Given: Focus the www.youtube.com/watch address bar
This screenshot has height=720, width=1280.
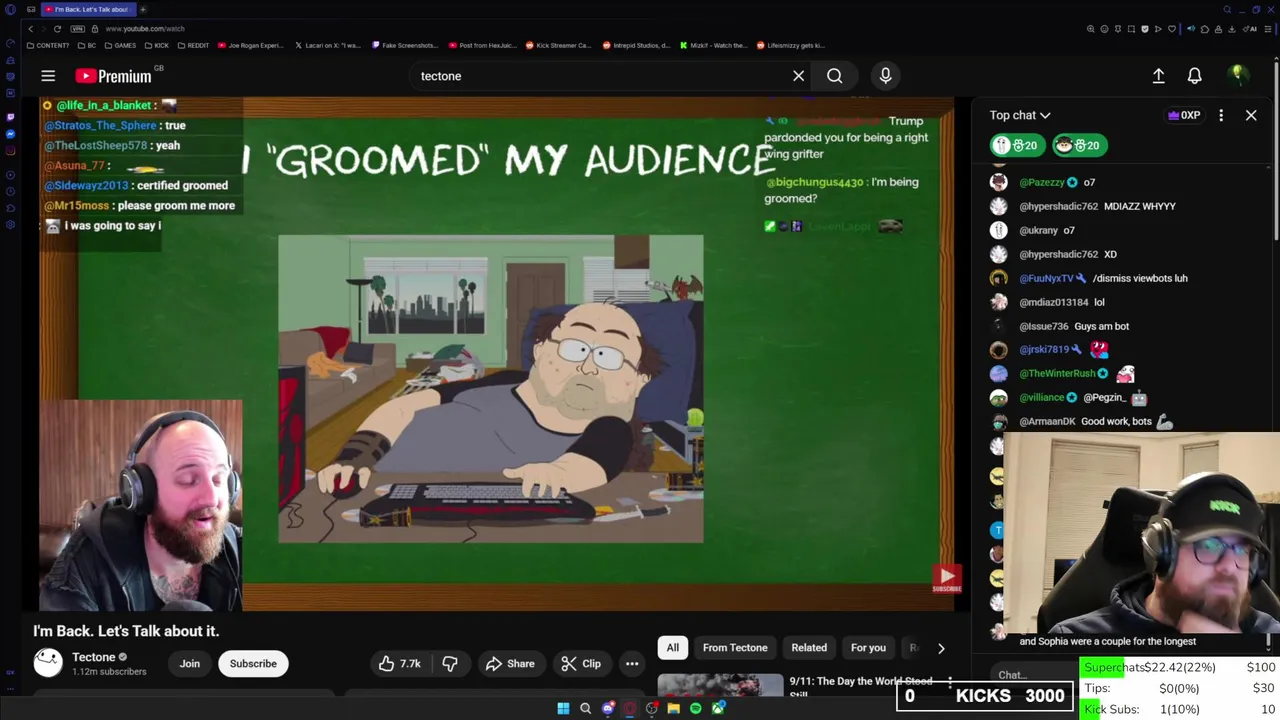Looking at the screenshot, I should click(x=145, y=29).
